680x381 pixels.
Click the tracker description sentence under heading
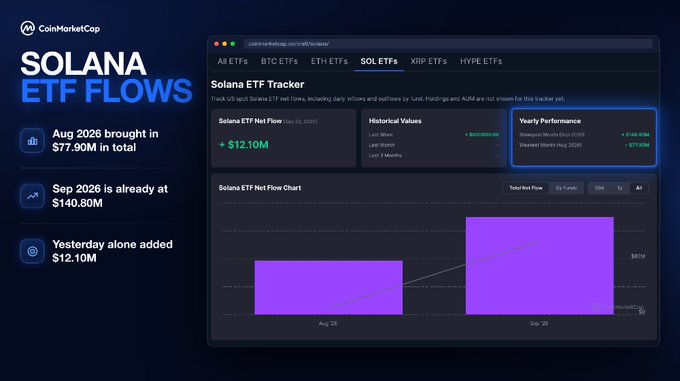point(388,99)
